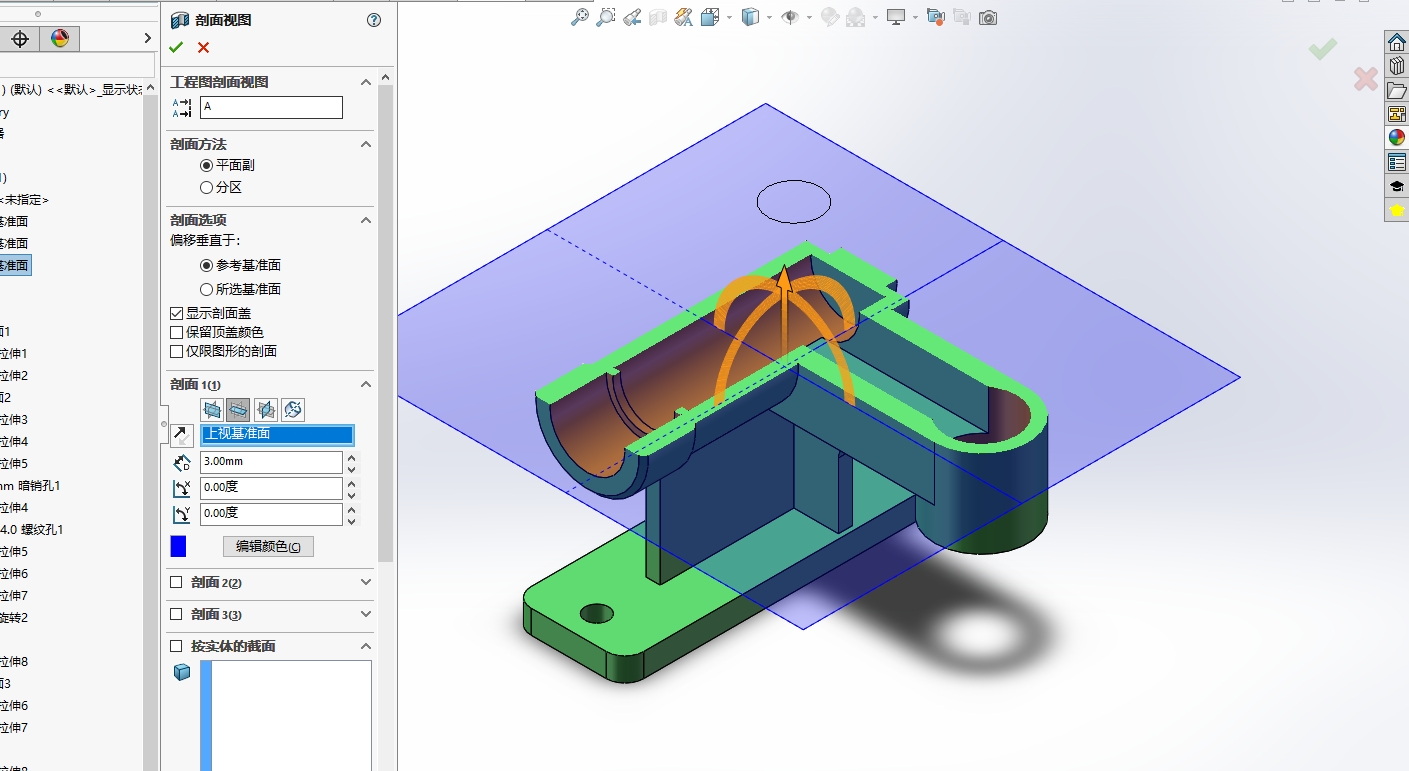Select the 分区 radio option
1409x771 pixels.
(206, 187)
